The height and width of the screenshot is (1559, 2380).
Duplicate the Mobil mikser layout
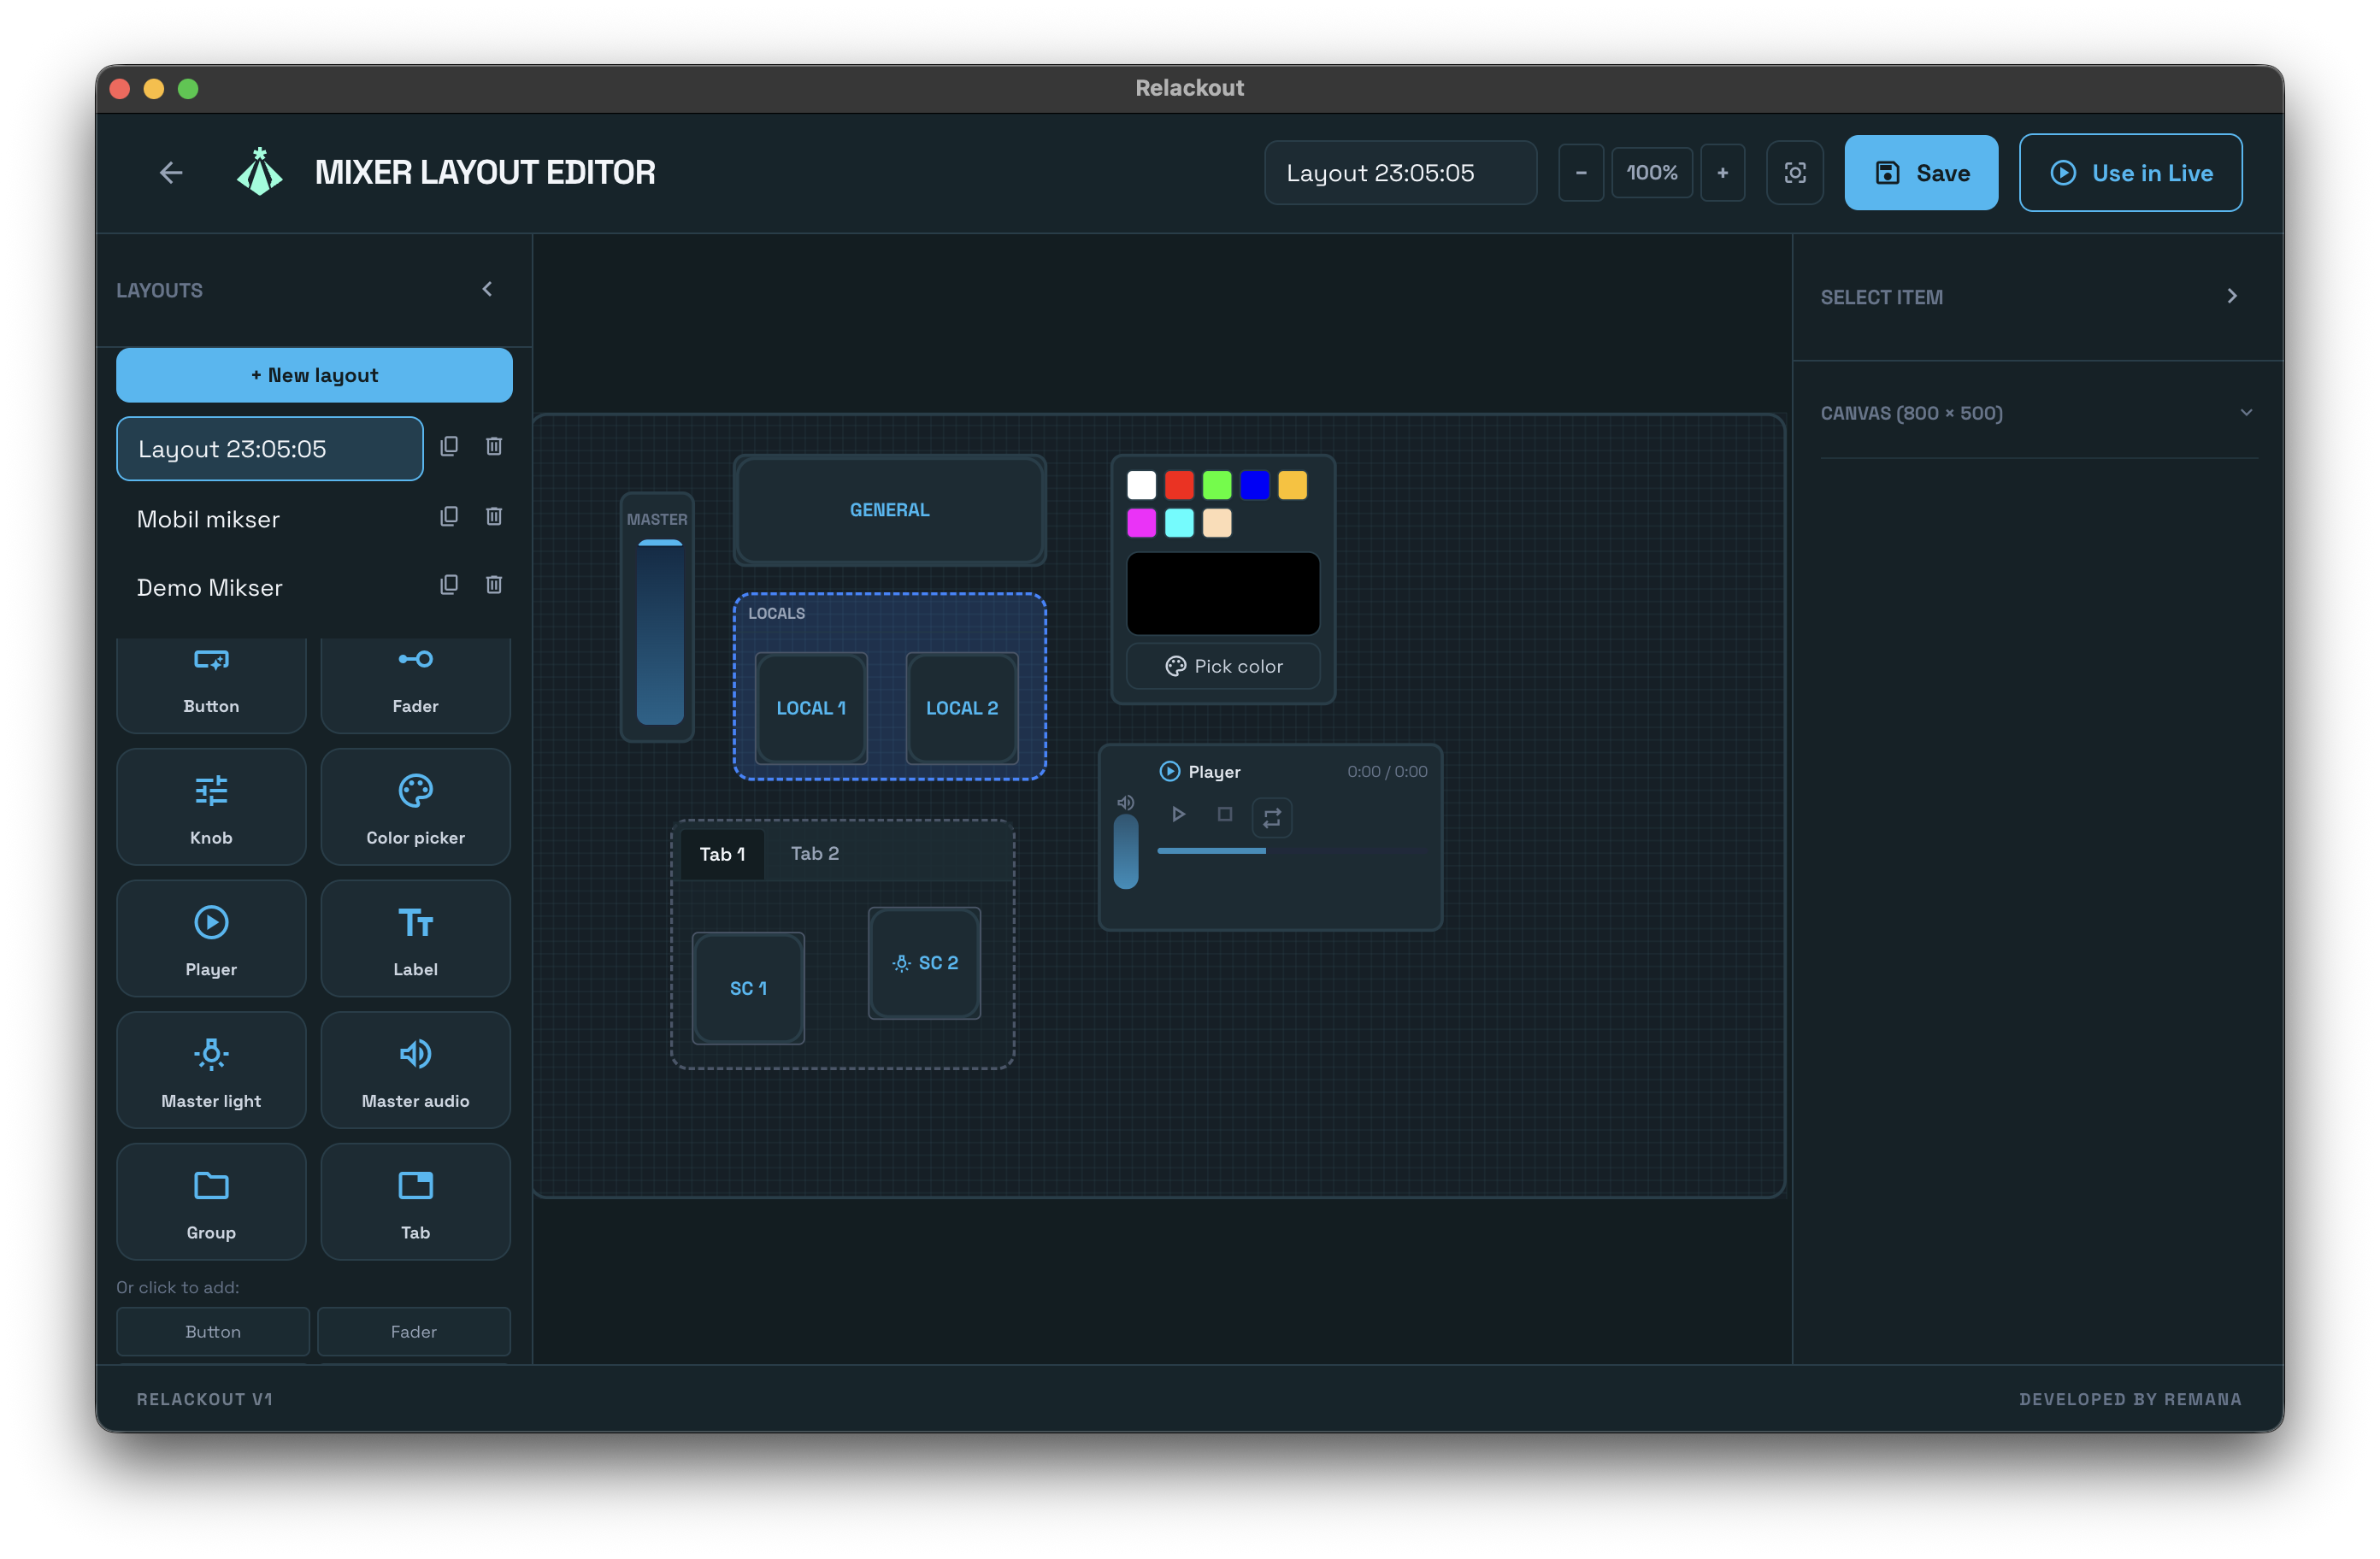(x=449, y=516)
